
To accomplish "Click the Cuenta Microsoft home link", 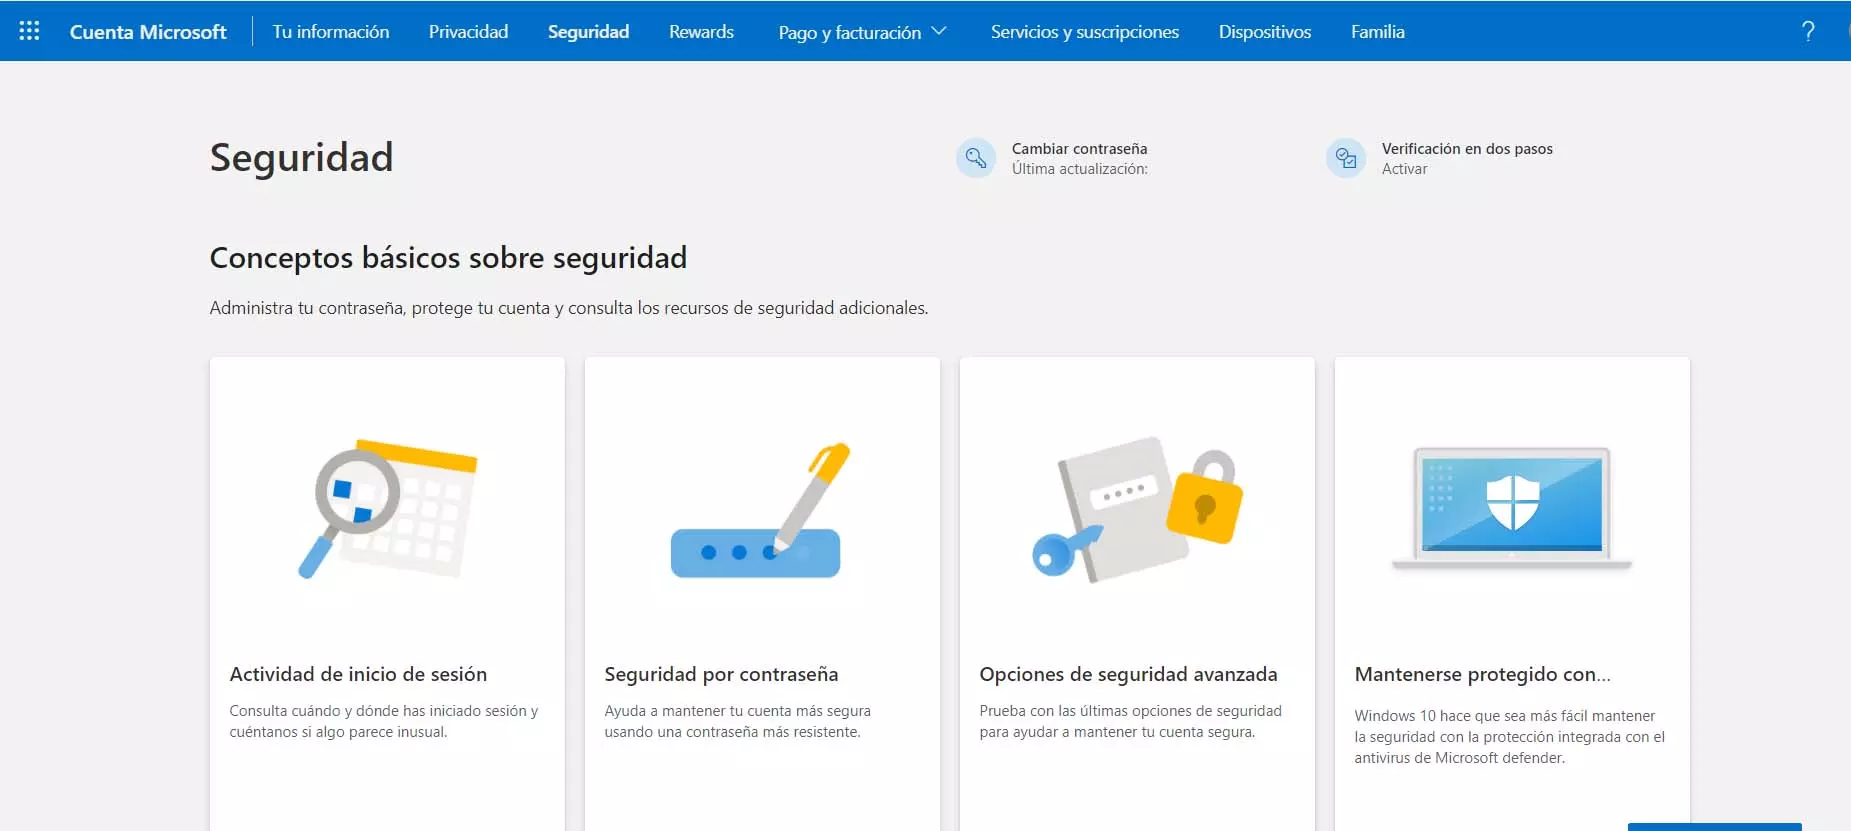I will tap(148, 32).
